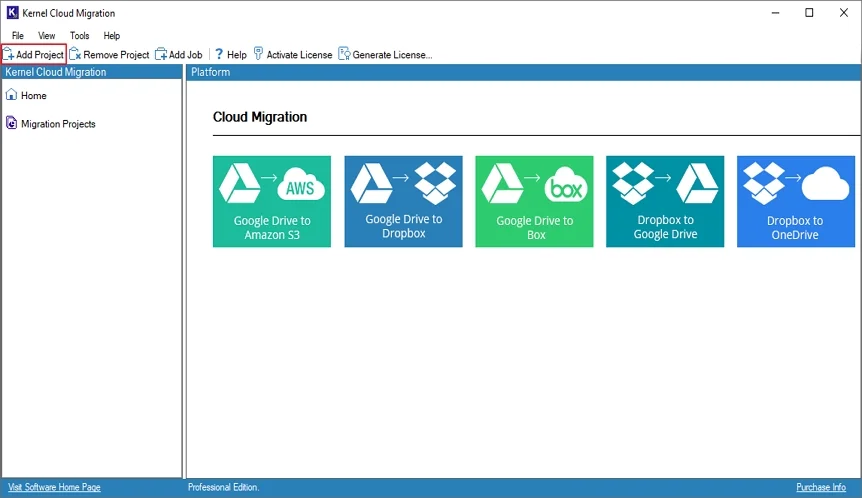The height and width of the screenshot is (498, 862).
Task: Click the Kernel Cloud Migration sidebar header
Action: [91, 72]
